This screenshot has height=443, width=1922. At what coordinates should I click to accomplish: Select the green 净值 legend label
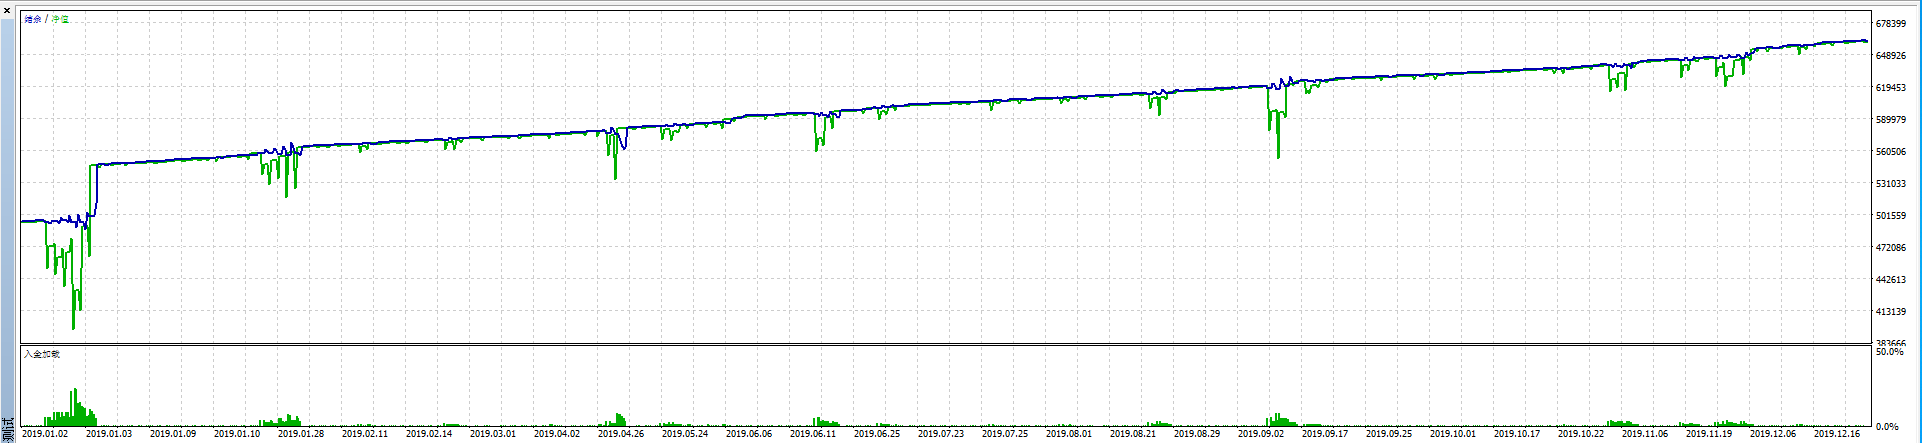[61, 20]
